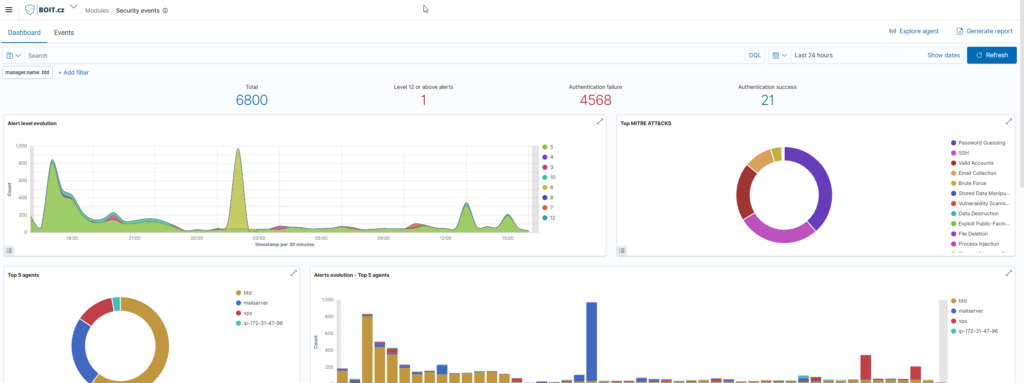Viewport: 1024px width, 383px height.
Task: Open the calendar quick-select dropdown
Action: pos(779,56)
